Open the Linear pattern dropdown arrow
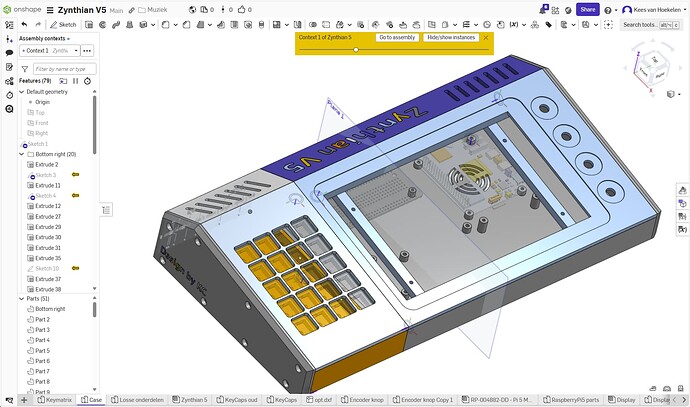Image resolution: width=690 pixels, height=407 pixels. (x=286, y=25)
